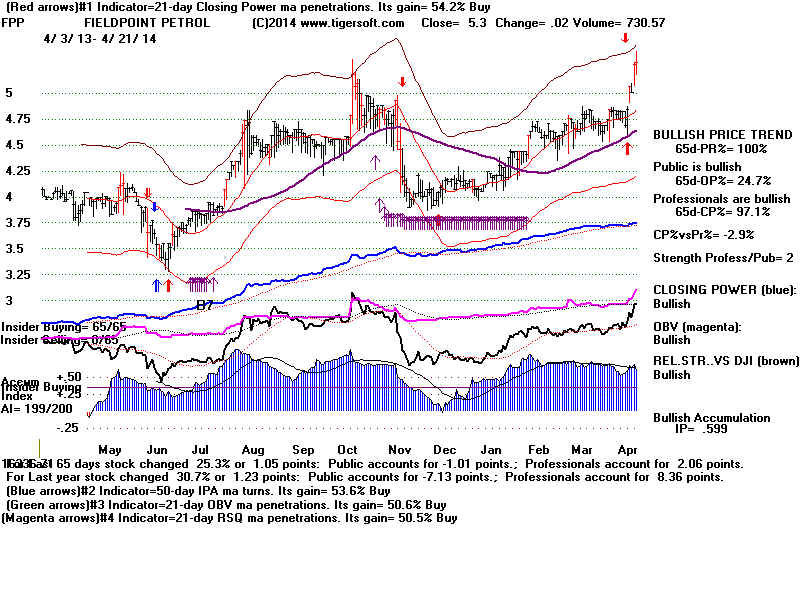
Task: Click the +.50 accumulation scale label
Action: pyautogui.click(x=69, y=377)
